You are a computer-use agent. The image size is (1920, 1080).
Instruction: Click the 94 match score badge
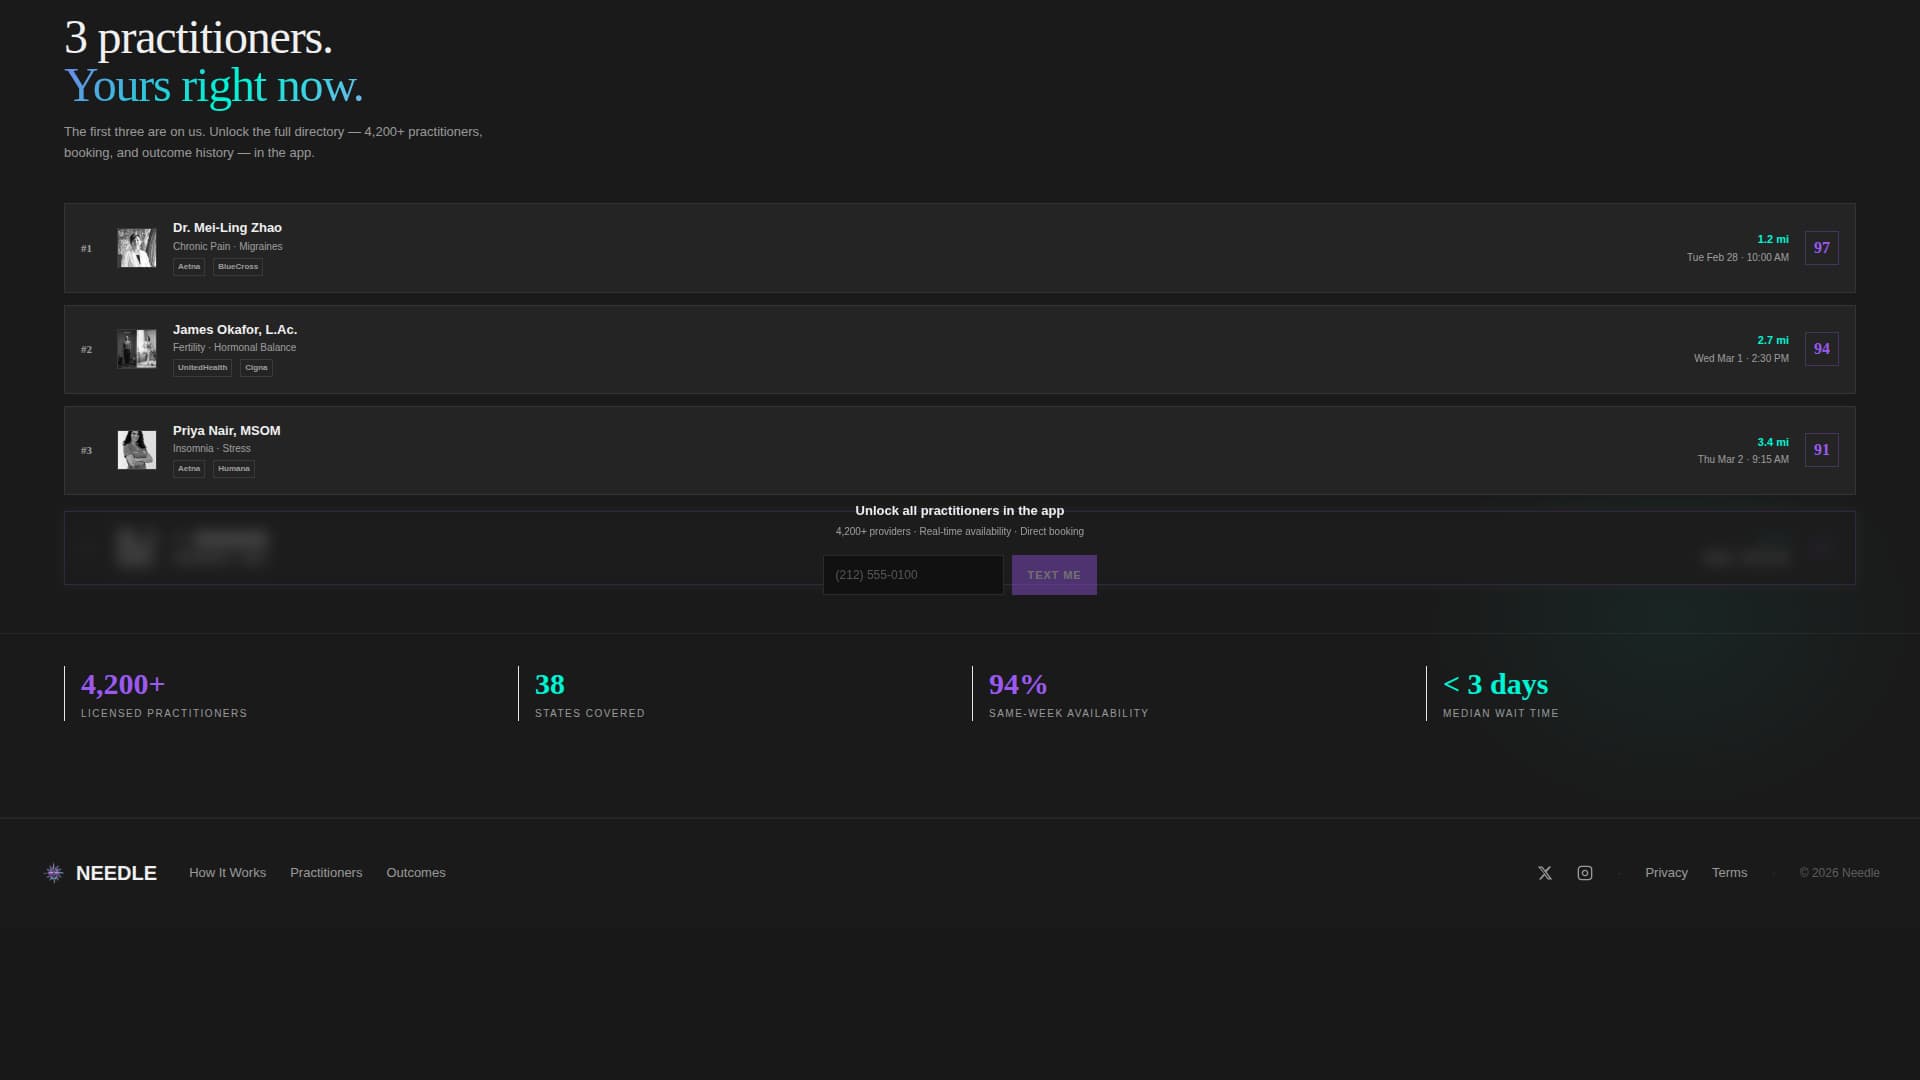tap(1821, 349)
